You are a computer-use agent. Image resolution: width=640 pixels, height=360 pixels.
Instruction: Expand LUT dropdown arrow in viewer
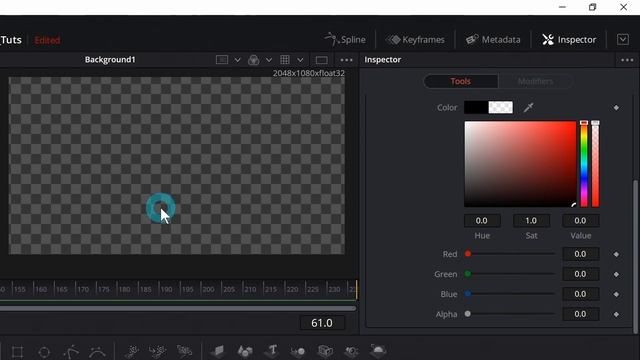click(300, 60)
